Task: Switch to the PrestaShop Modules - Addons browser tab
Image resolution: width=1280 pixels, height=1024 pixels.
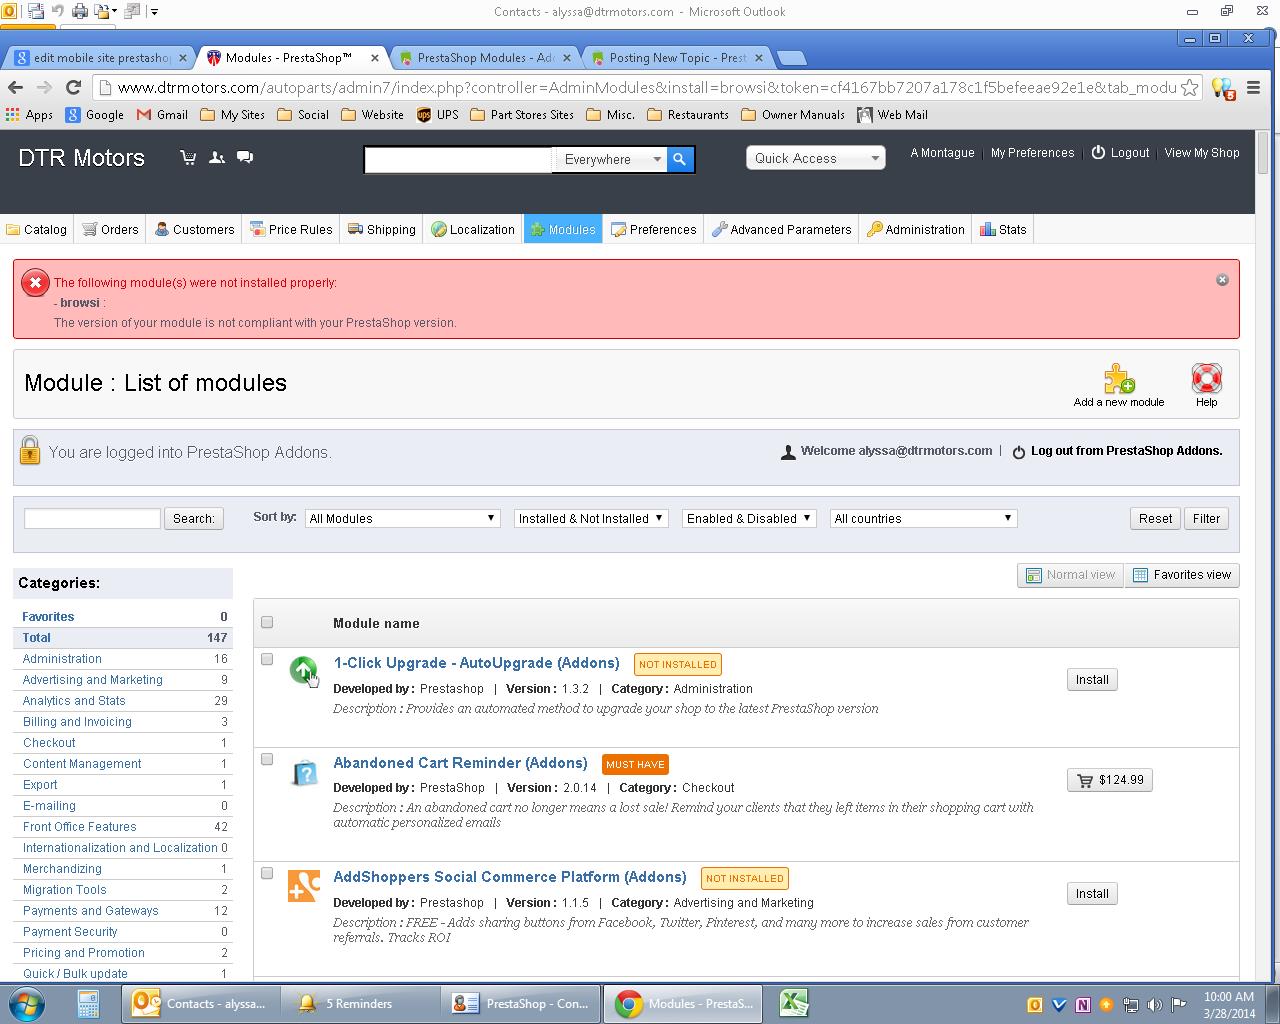Action: [x=486, y=58]
